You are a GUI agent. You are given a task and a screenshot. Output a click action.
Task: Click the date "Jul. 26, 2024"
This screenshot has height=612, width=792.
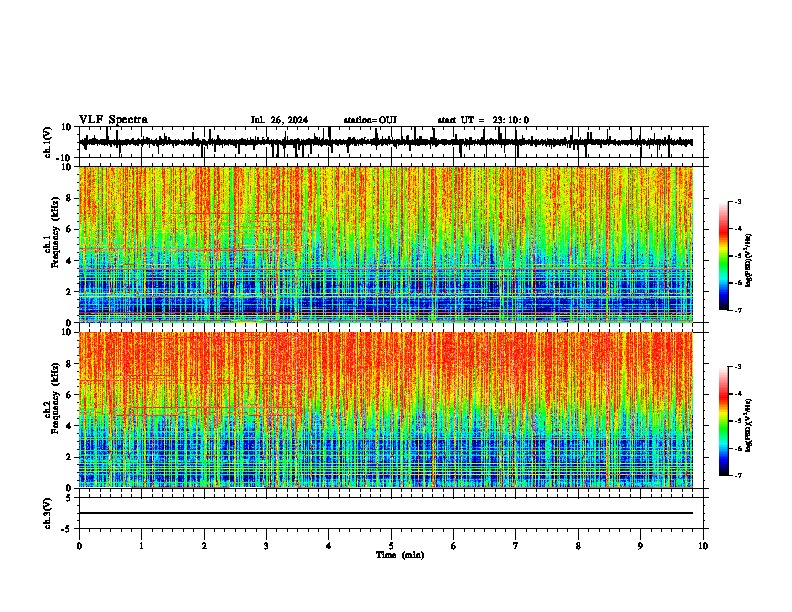point(279,120)
